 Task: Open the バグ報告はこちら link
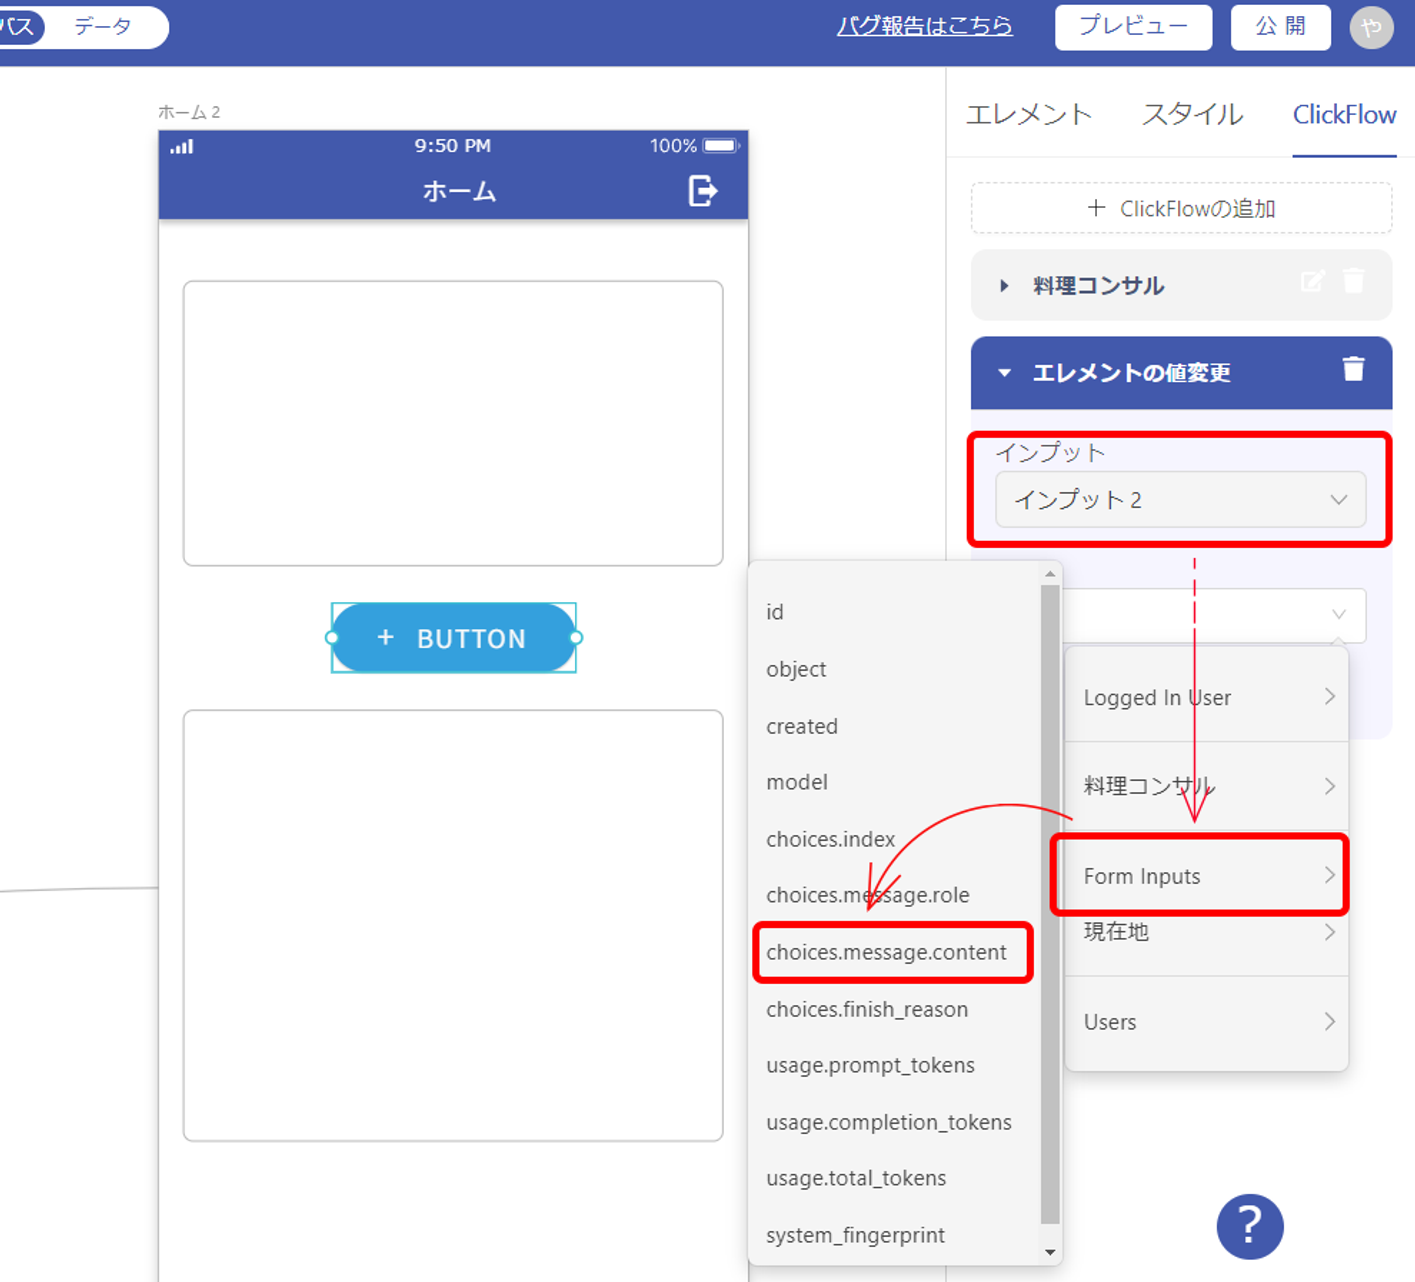click(x=924, y=26)
